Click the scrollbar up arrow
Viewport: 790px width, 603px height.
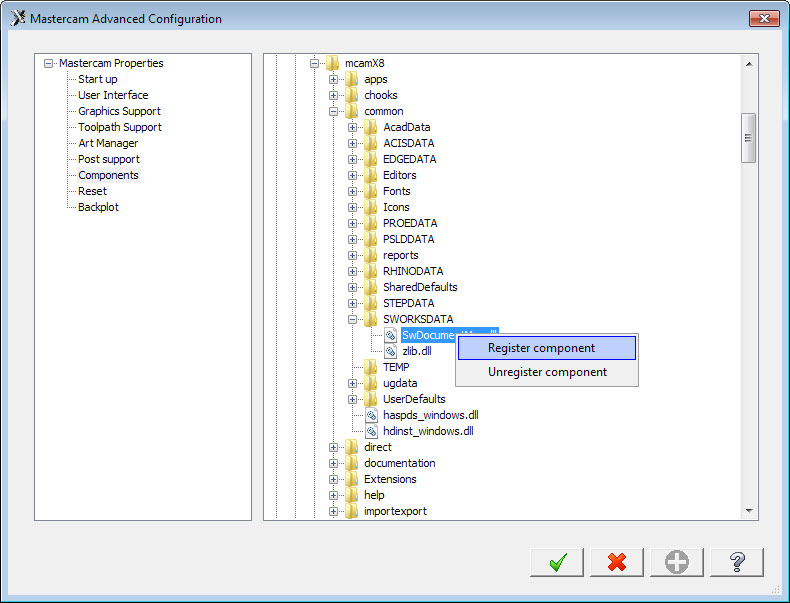pyautogui.click(x=749, y=64)
